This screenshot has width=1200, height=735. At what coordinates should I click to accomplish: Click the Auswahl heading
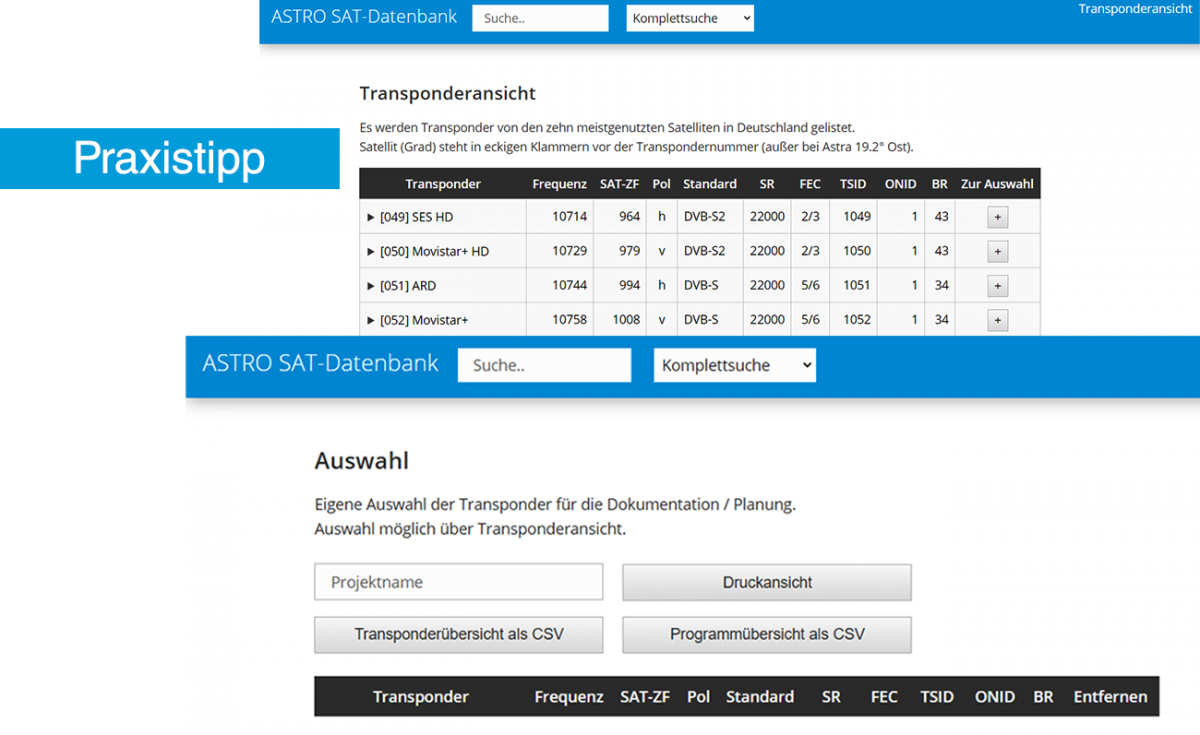pyautogui.click(x=362, y=461)
